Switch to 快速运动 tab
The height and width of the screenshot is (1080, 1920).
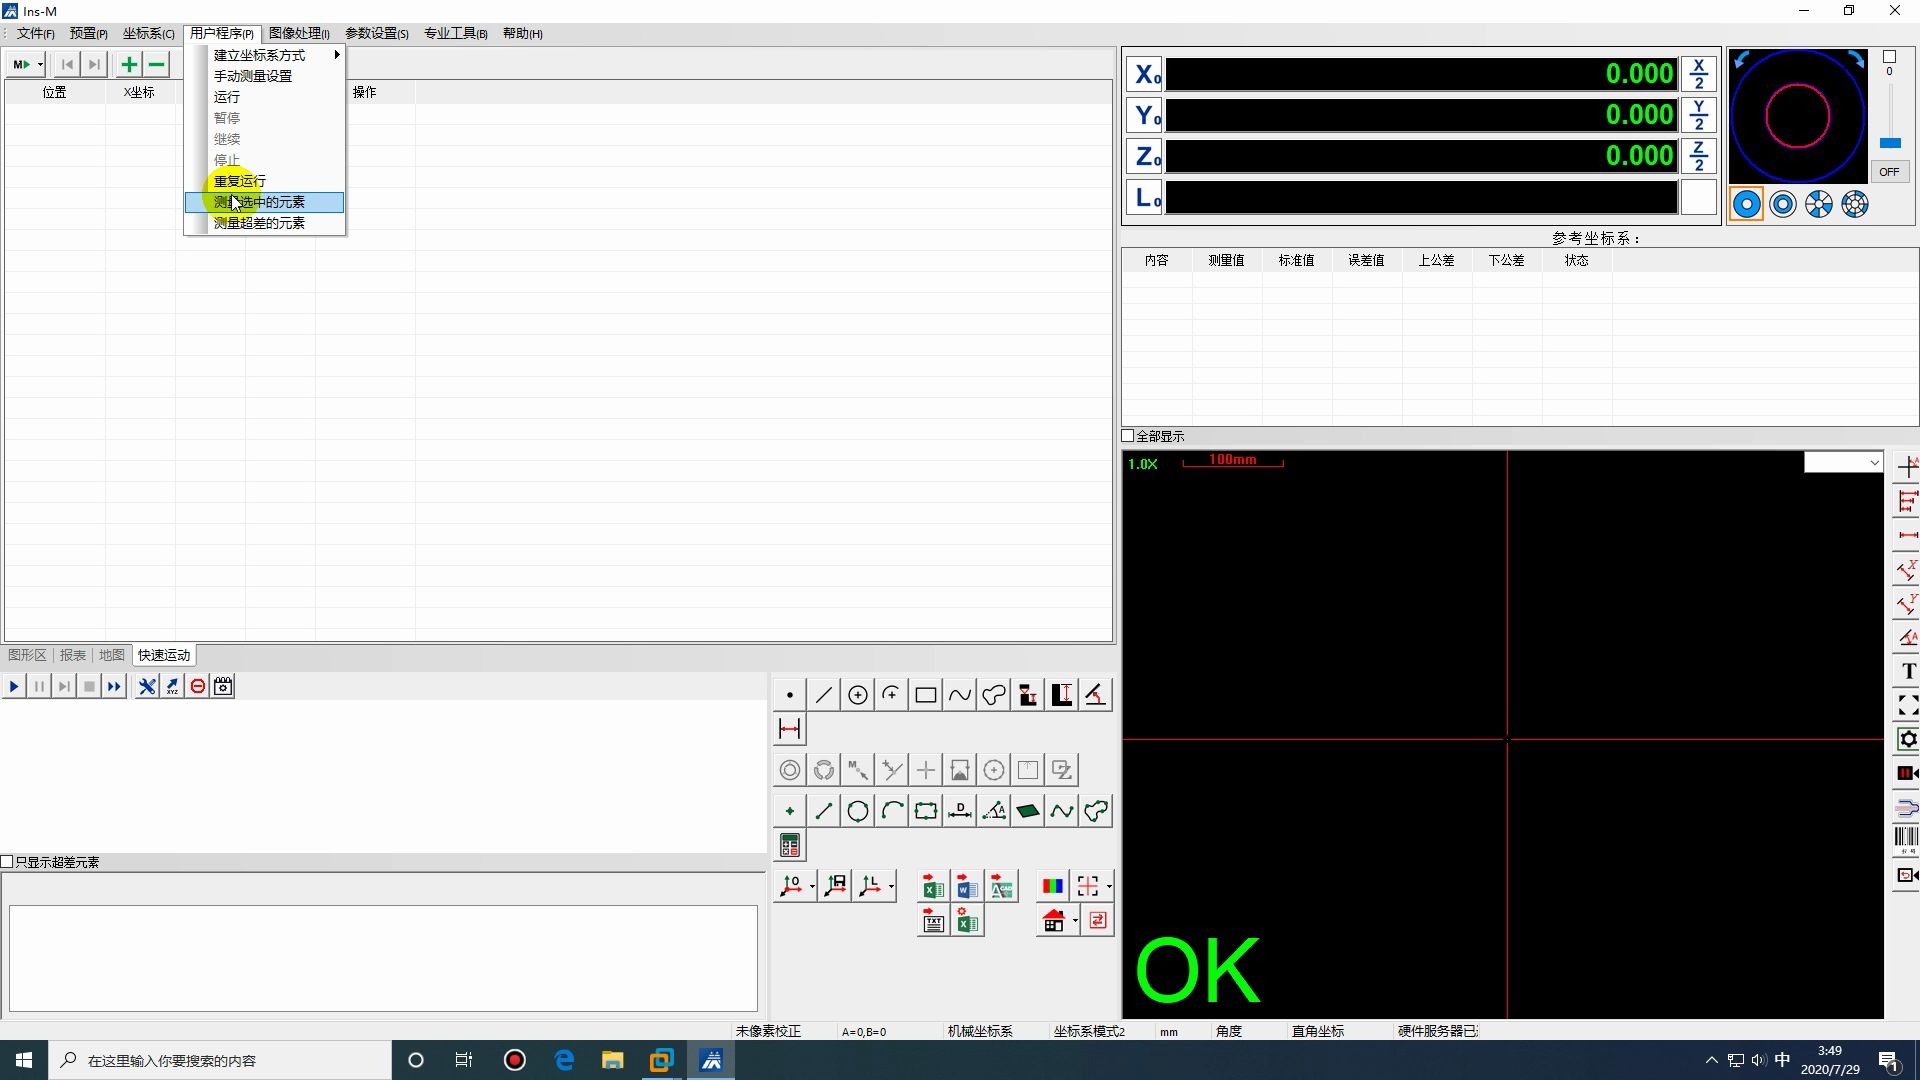point(164,654)
